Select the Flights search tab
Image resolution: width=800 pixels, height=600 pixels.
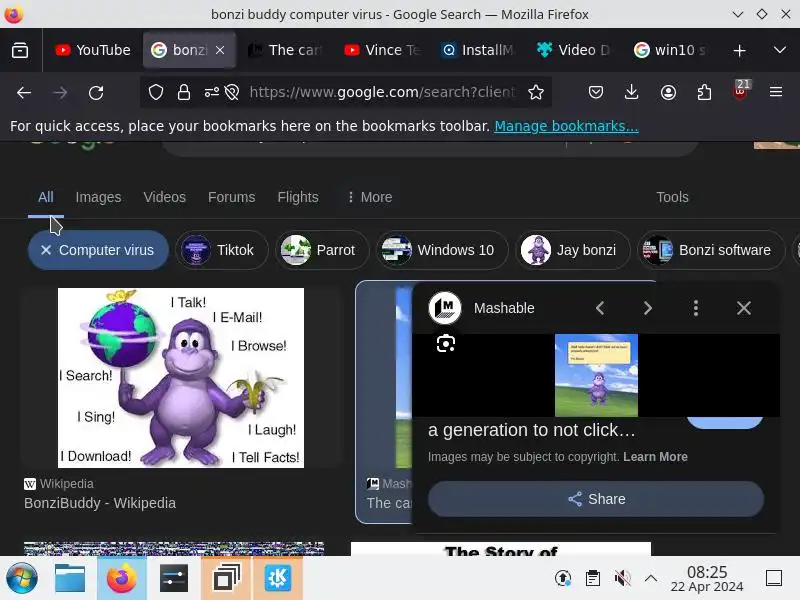click(x=298, y=197)
